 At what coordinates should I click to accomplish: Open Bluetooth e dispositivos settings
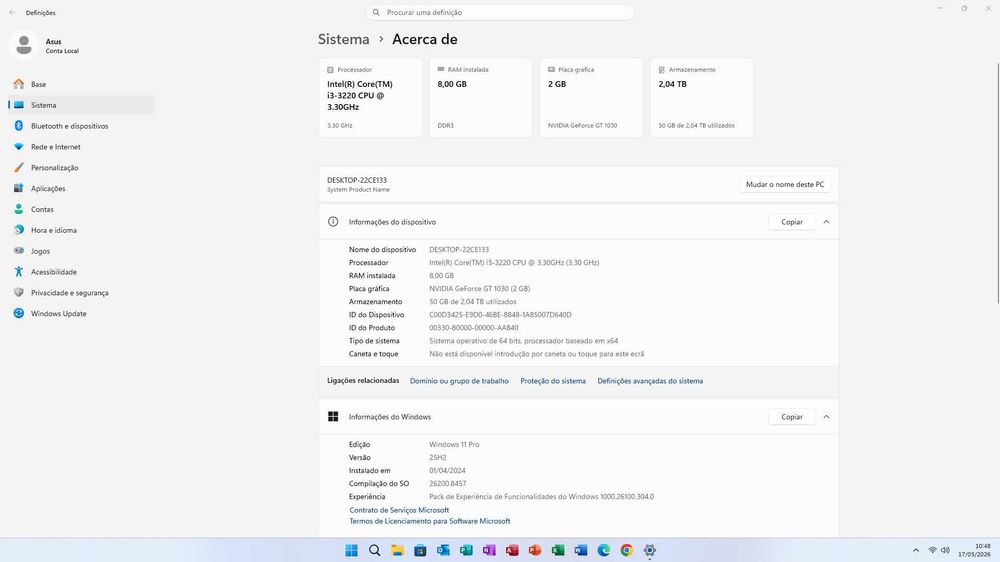(81, 126)
